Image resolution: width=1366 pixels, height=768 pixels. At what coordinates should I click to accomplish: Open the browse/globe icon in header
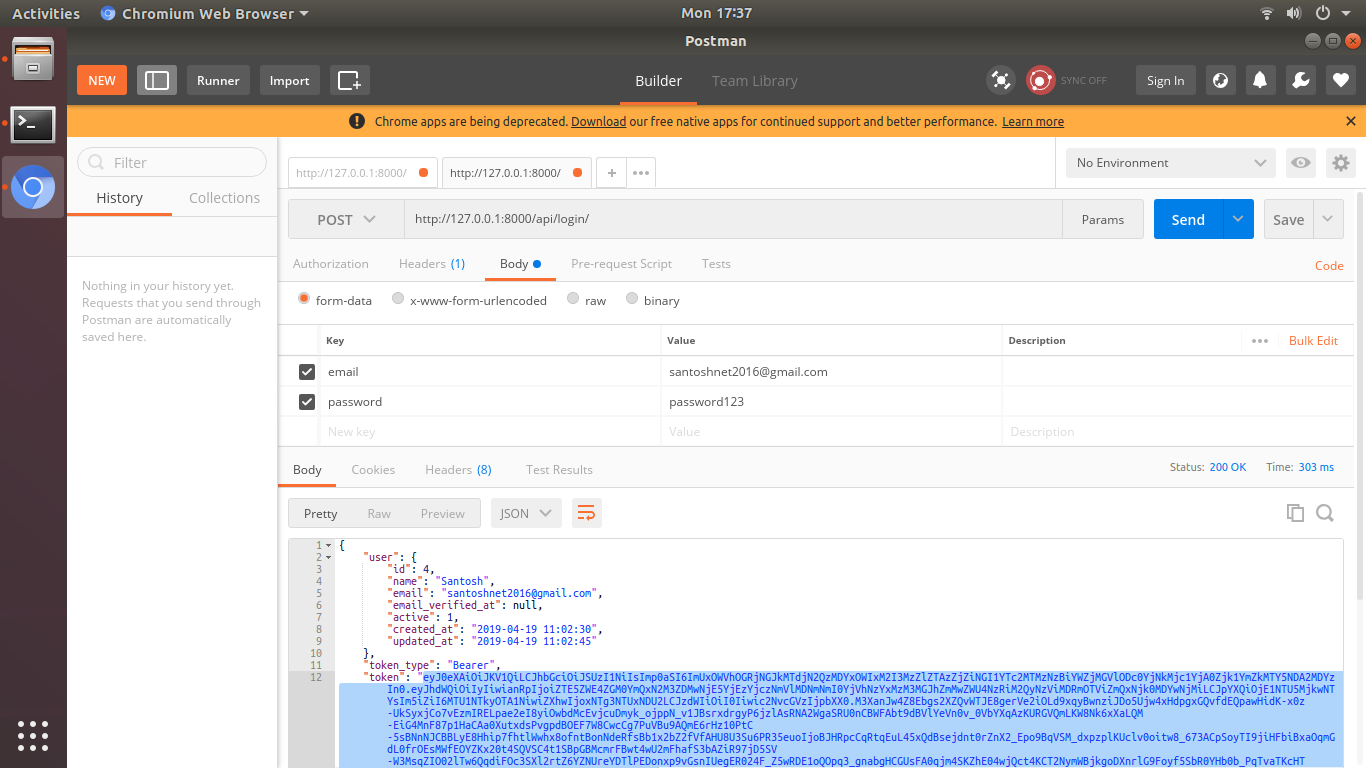point(1220,81)
